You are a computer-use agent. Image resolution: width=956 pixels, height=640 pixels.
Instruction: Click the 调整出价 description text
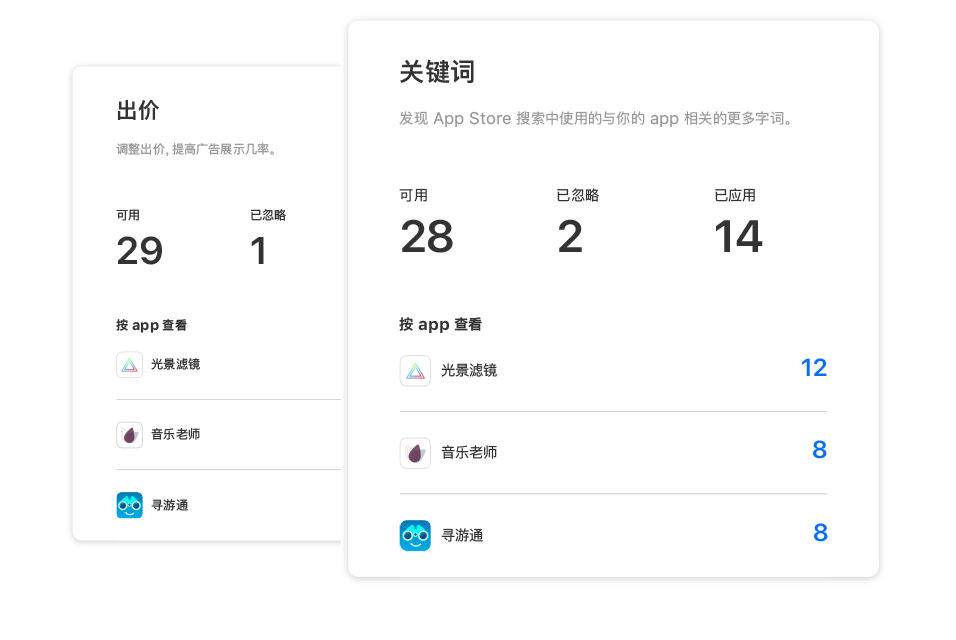pos(198,149)
